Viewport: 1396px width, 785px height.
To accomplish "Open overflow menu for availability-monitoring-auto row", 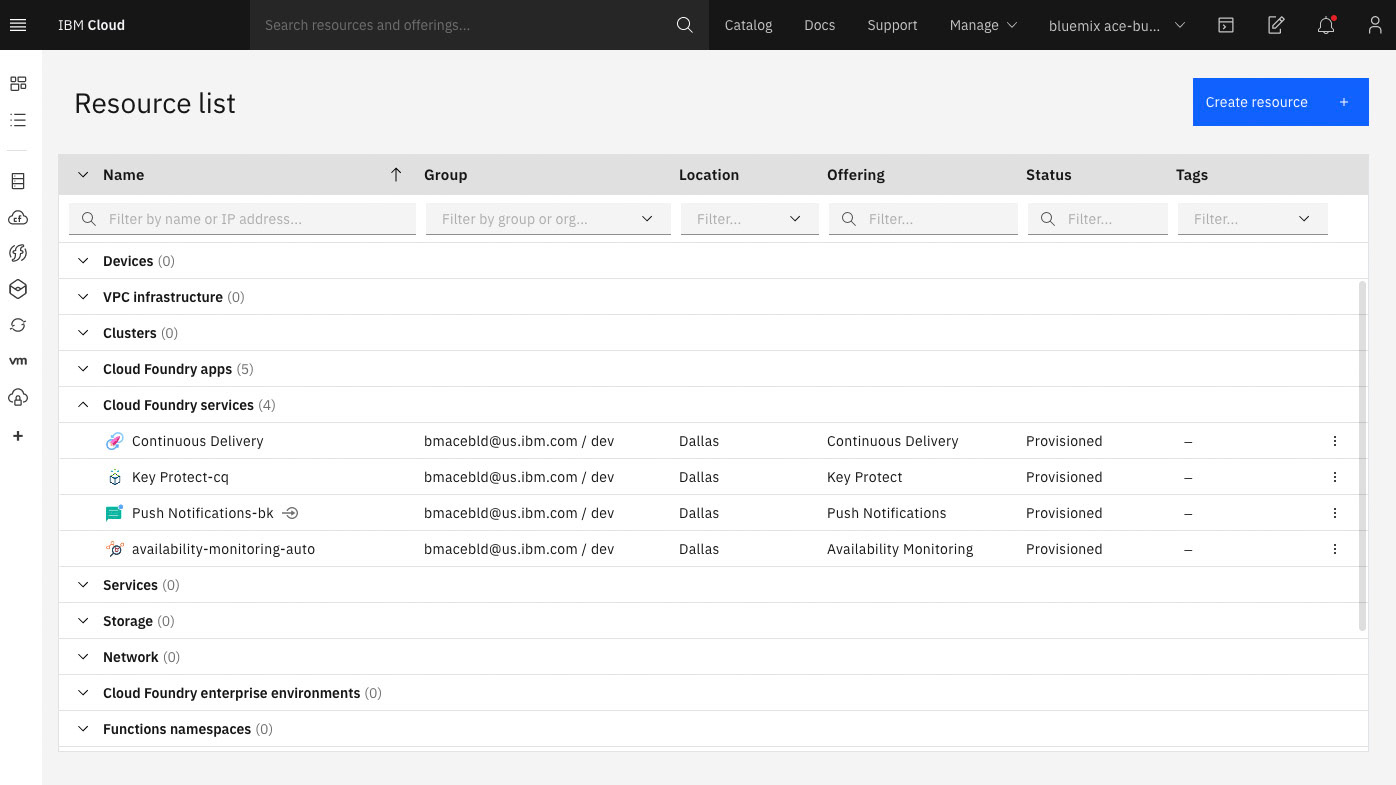I will [x=1335, y=549].
